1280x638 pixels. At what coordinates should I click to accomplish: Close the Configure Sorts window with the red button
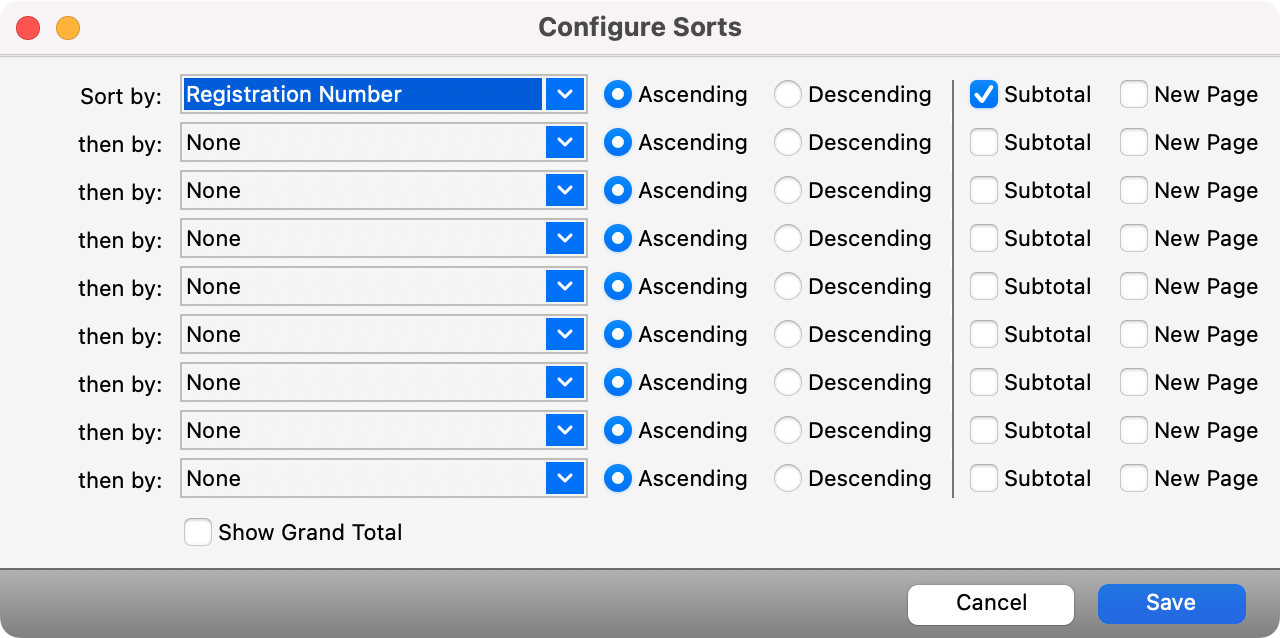point(28,28)
